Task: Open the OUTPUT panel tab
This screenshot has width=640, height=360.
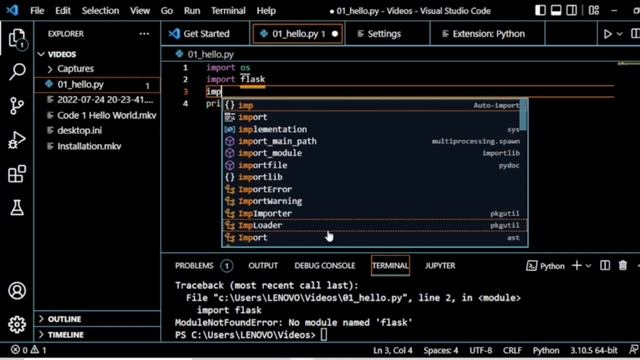Action: (x=263, y=266)
